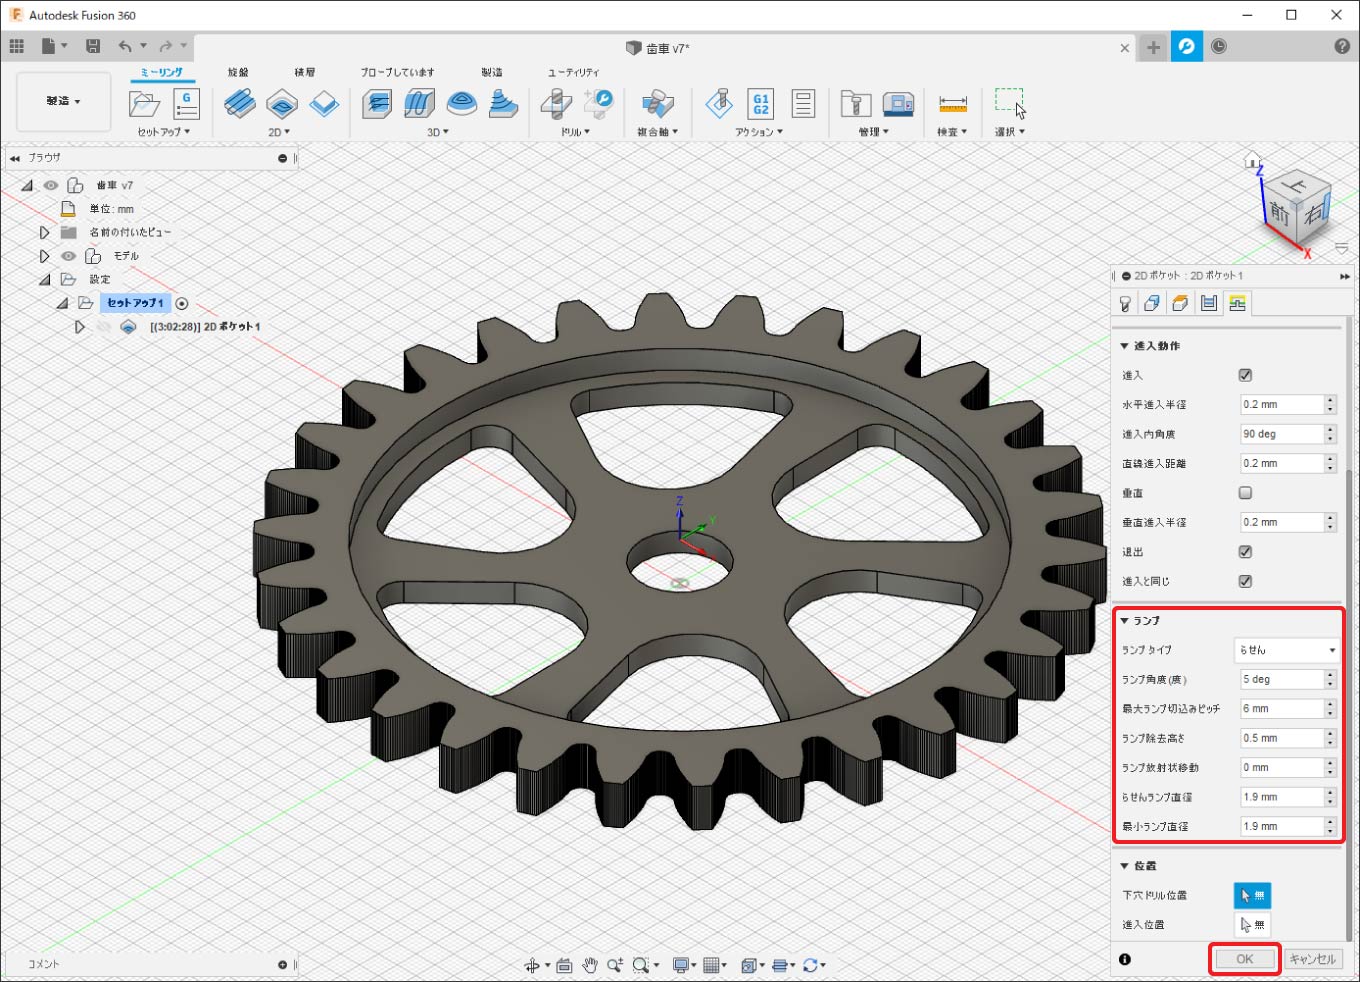Open the 製造 workspace dropdown

point(63,101)
